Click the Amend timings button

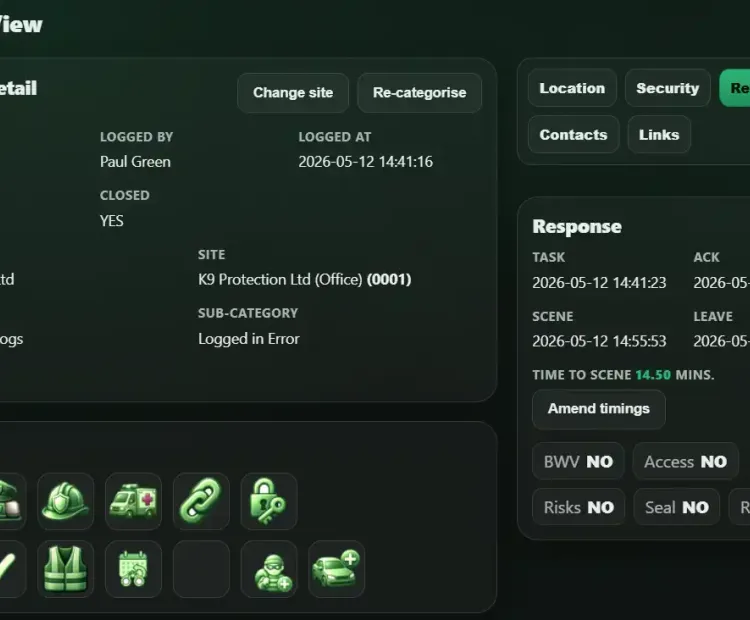(598, 409)
